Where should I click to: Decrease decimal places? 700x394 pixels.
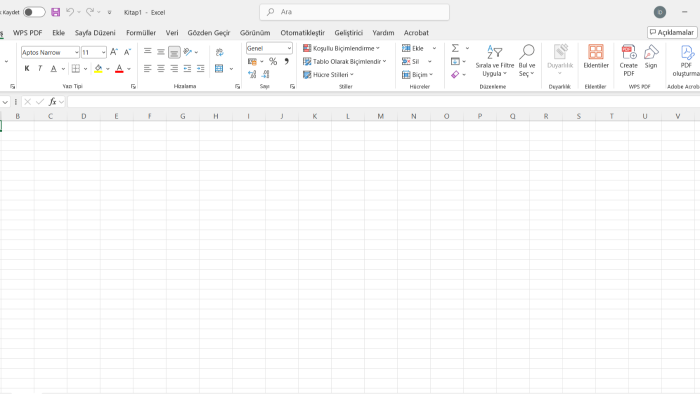[266, 74]
